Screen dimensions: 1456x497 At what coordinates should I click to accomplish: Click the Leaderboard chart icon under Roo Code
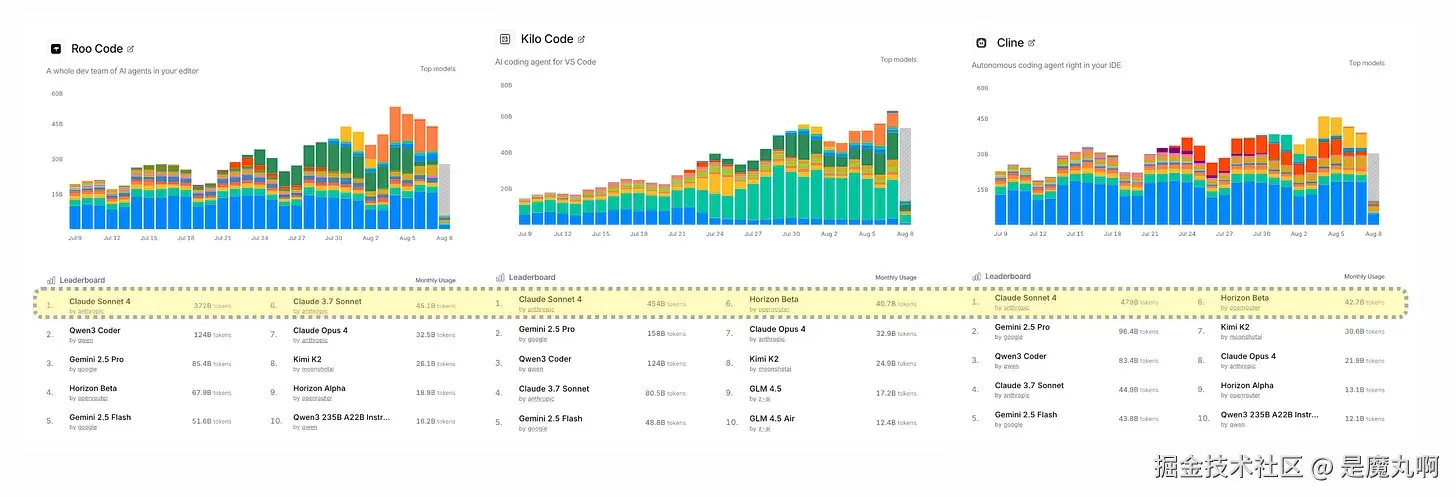tap(50, 280)
